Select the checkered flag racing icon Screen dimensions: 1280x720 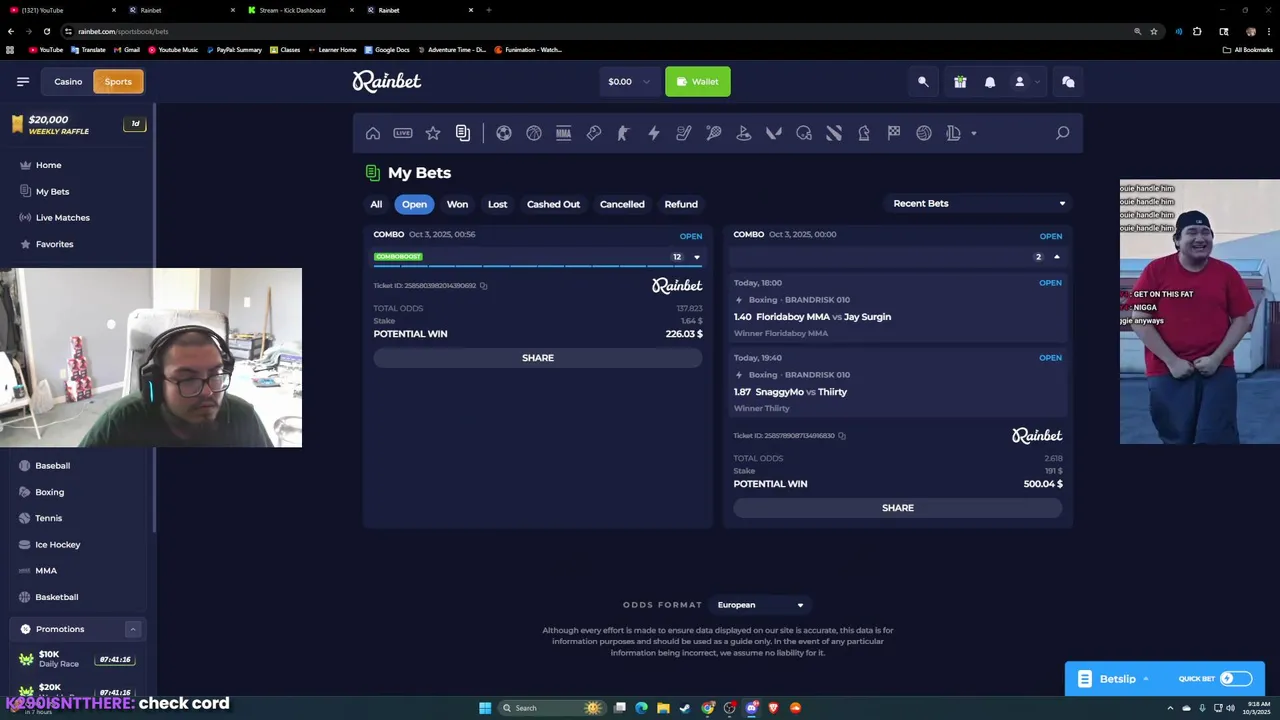click(894, 133)
